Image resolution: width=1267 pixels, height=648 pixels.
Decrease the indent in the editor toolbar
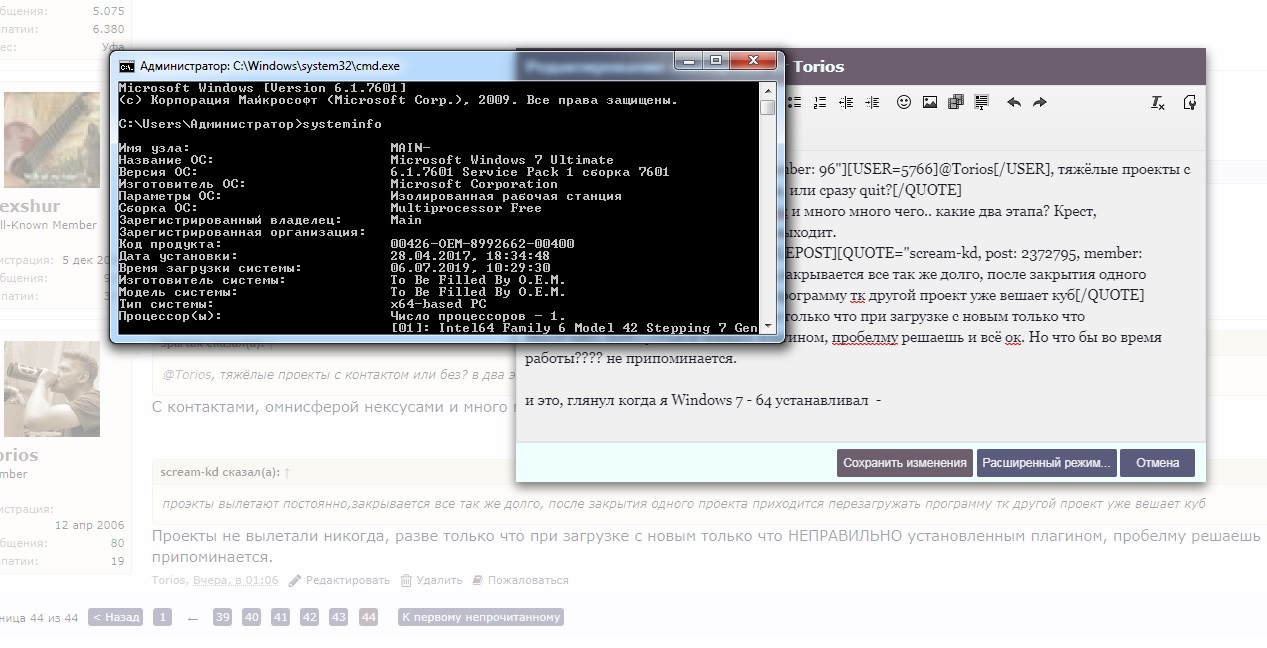click(846, 102)
